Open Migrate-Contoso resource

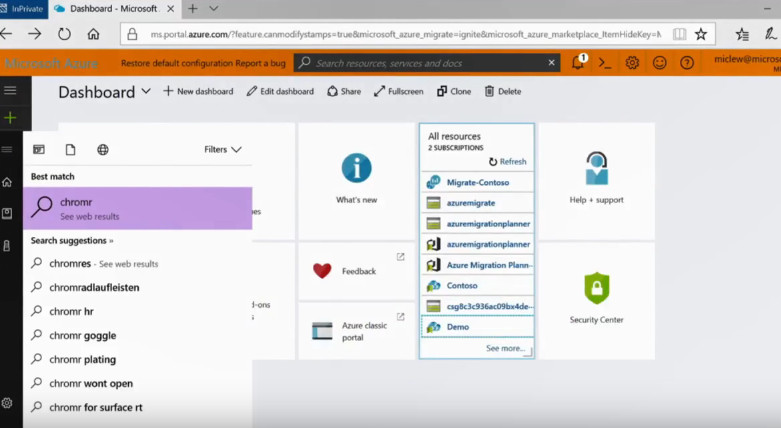[x=477, y=182]
